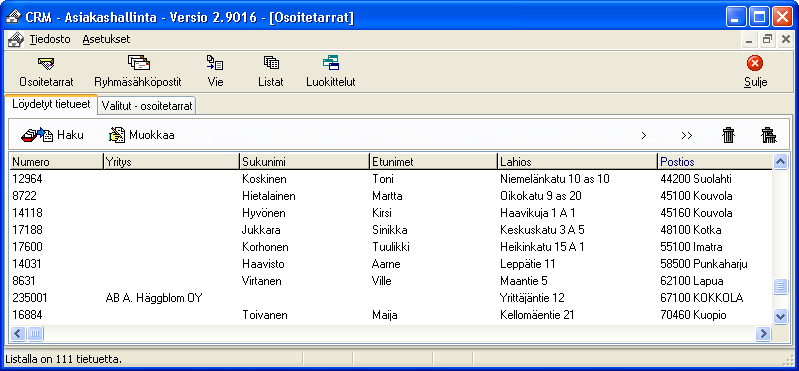
Task: Restore the inner child window
Action: [x=767, y=40]
